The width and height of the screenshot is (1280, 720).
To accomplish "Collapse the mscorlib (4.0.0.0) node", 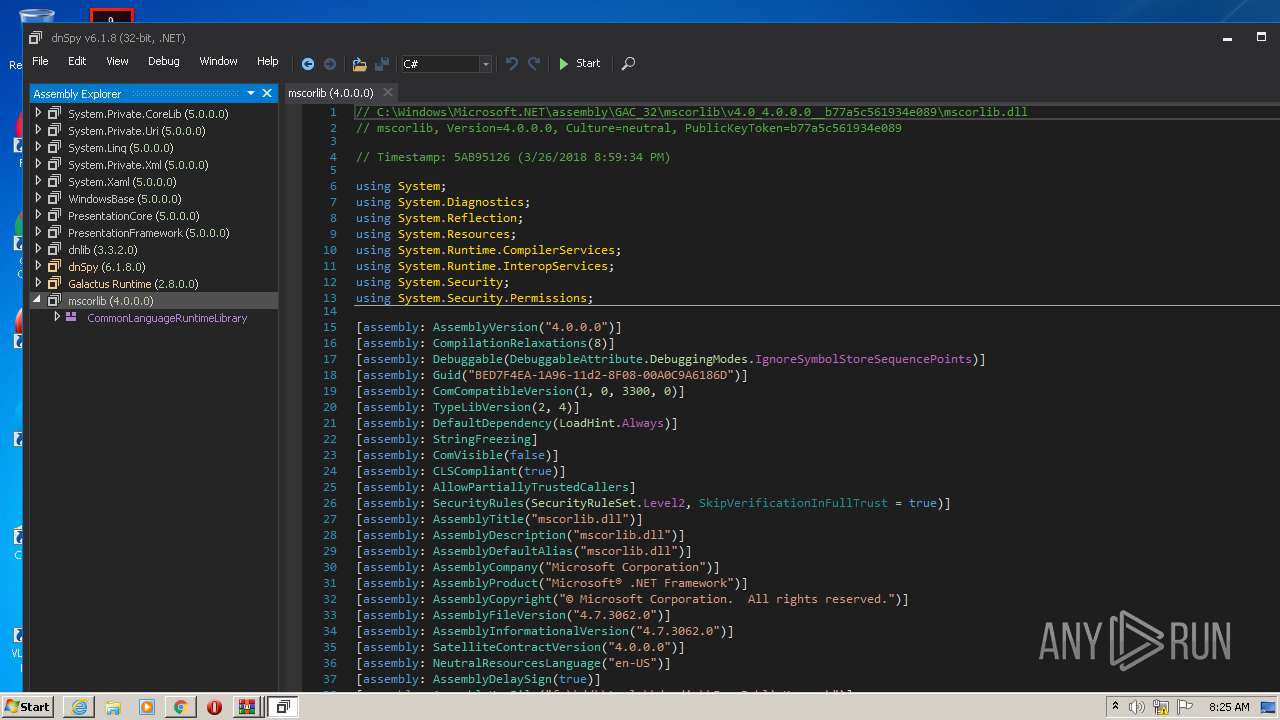I will (x=38, y=300).
